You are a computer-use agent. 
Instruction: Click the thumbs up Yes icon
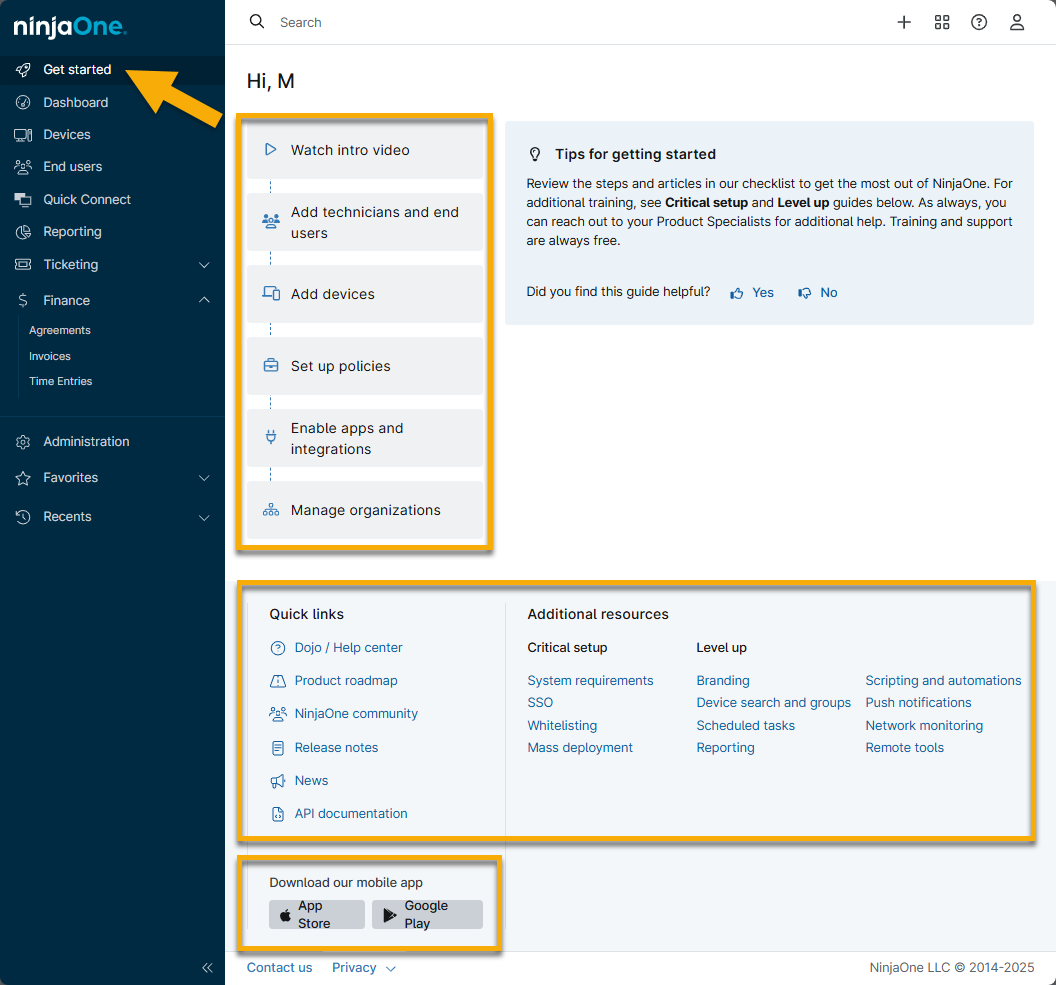click(x=737, y=293)
